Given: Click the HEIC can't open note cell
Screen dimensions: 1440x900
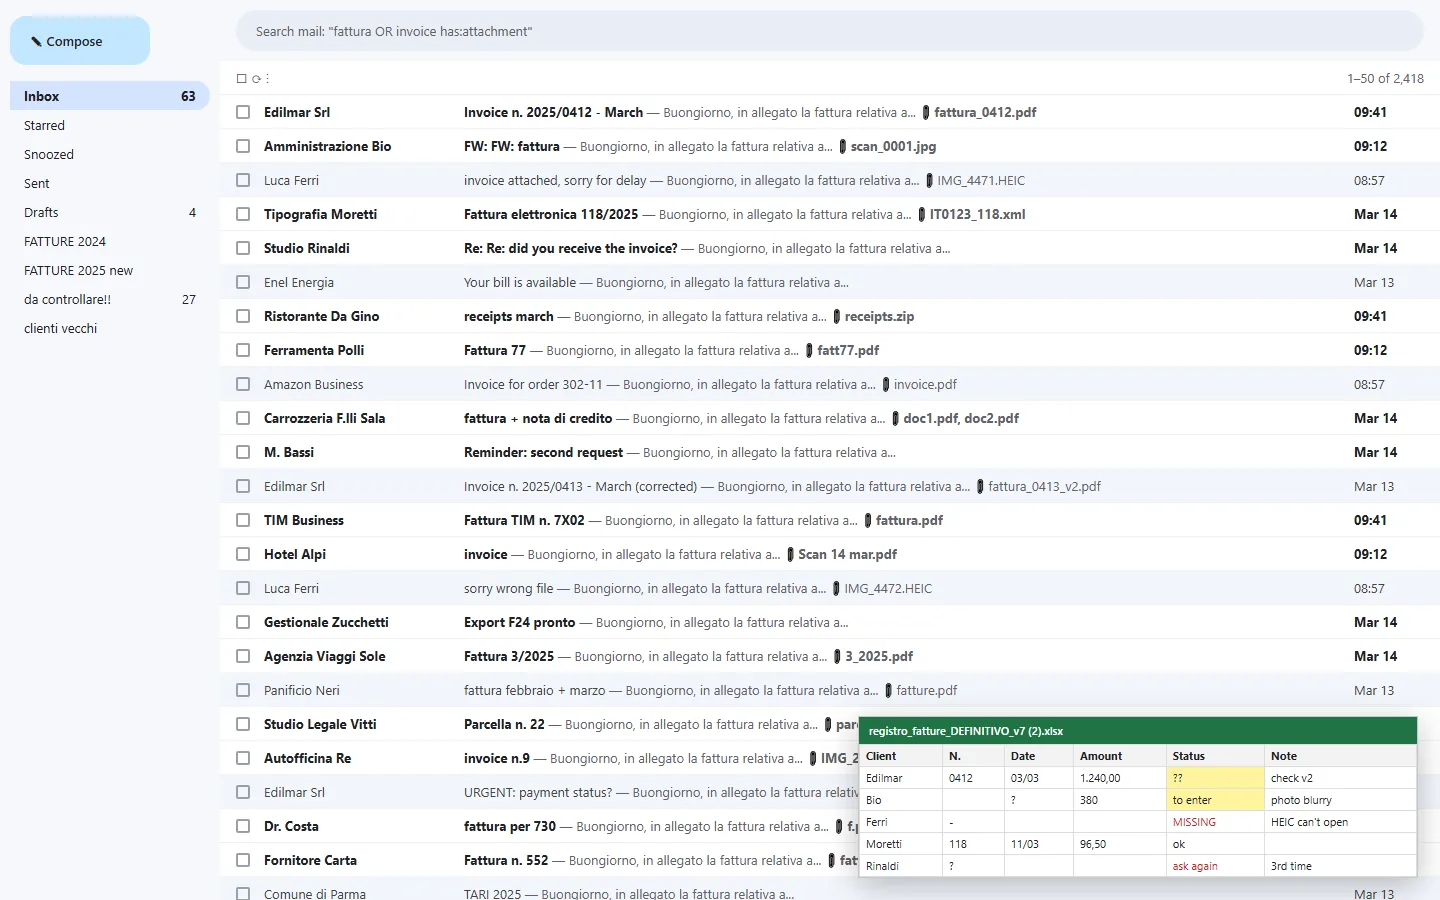Looking at the screenshot, I should click(x=1340, y=822).
